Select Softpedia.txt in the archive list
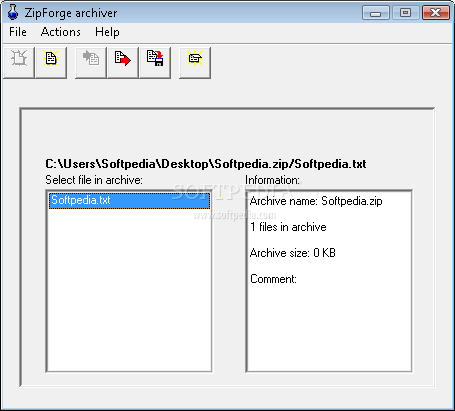 pyautogui.click(x=129, y=200)
